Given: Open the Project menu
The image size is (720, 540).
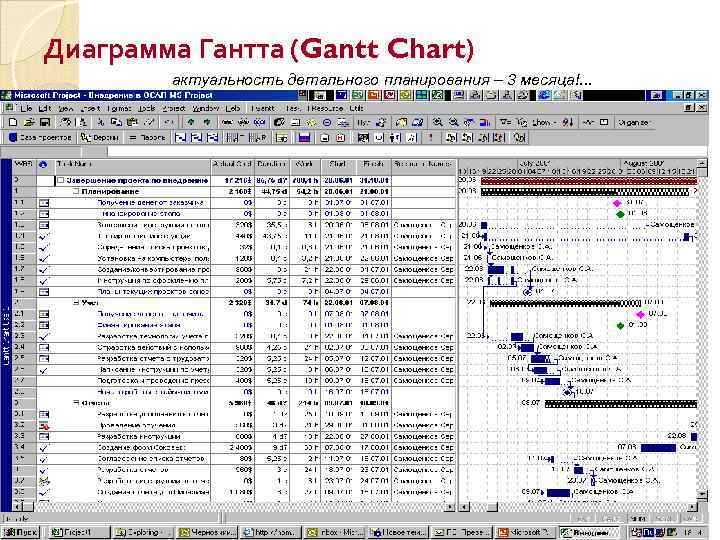Looking at the screenshot, I should click(x=174, y=108).
